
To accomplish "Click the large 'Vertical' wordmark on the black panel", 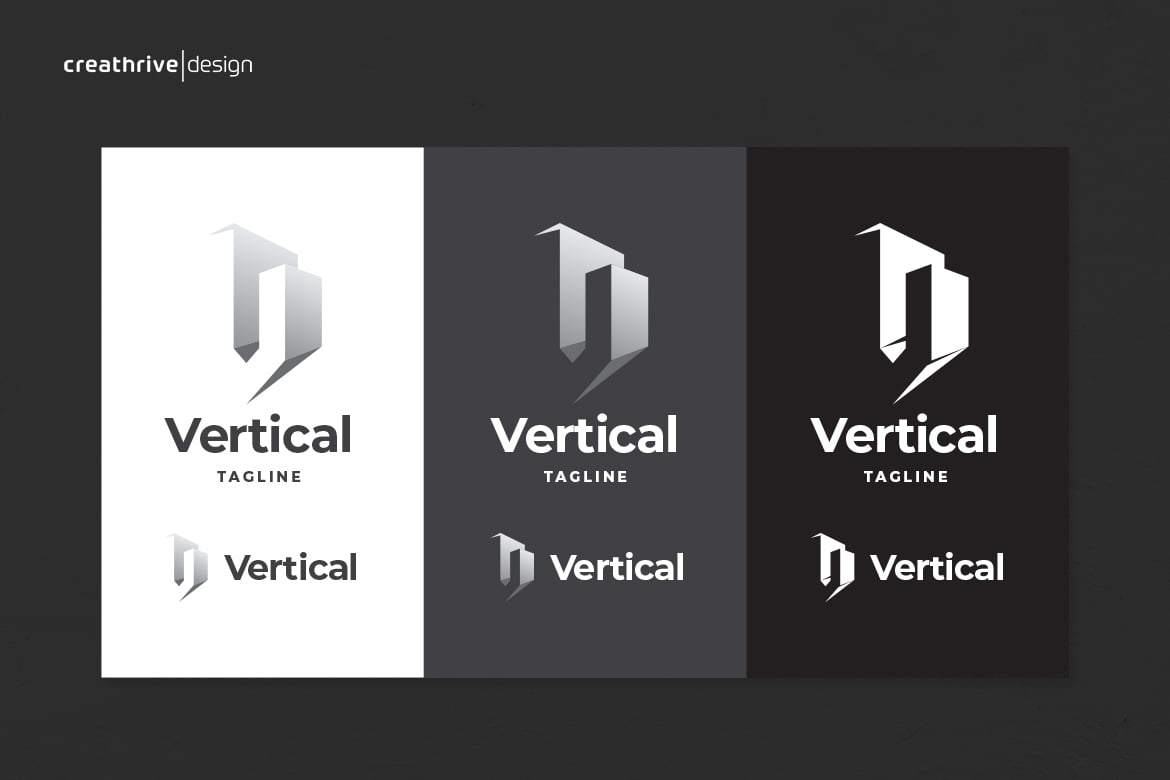I will (904, 435).
